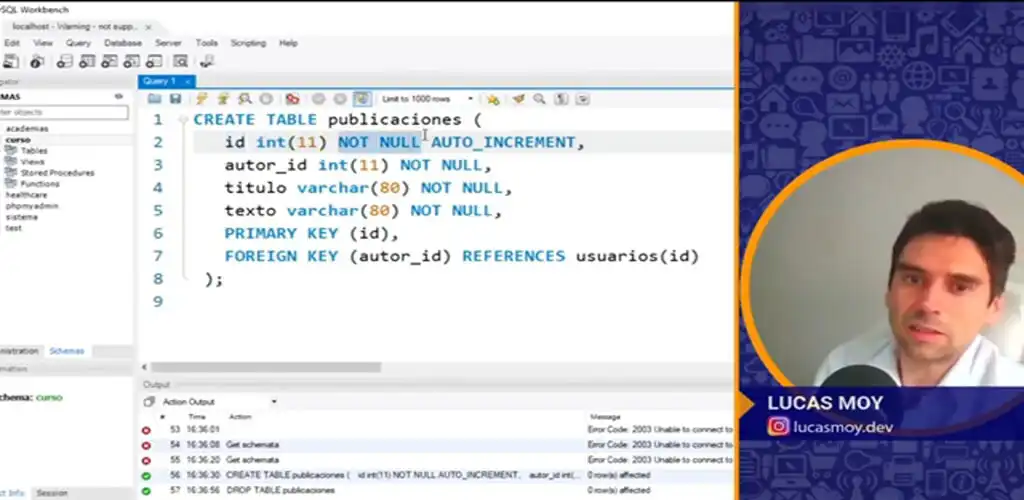Switch to the Administration tab in navigator

20,351
